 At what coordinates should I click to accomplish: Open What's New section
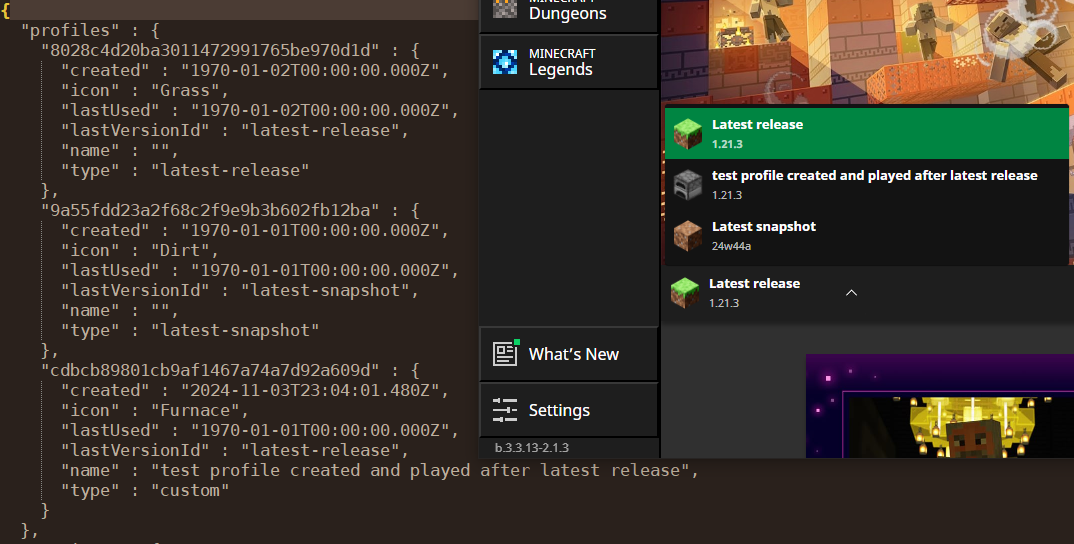click(569, 354)
